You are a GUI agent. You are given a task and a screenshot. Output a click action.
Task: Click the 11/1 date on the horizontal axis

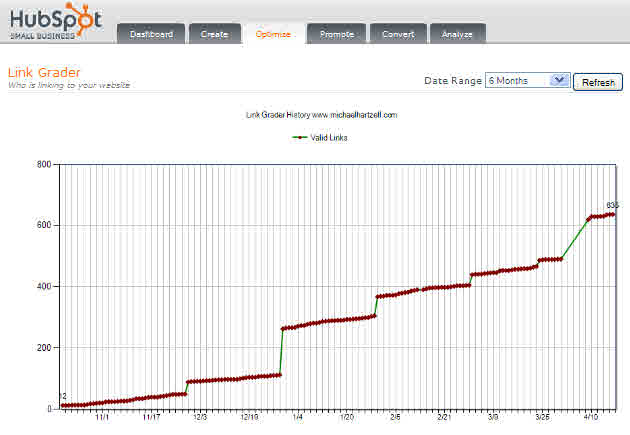102,418
